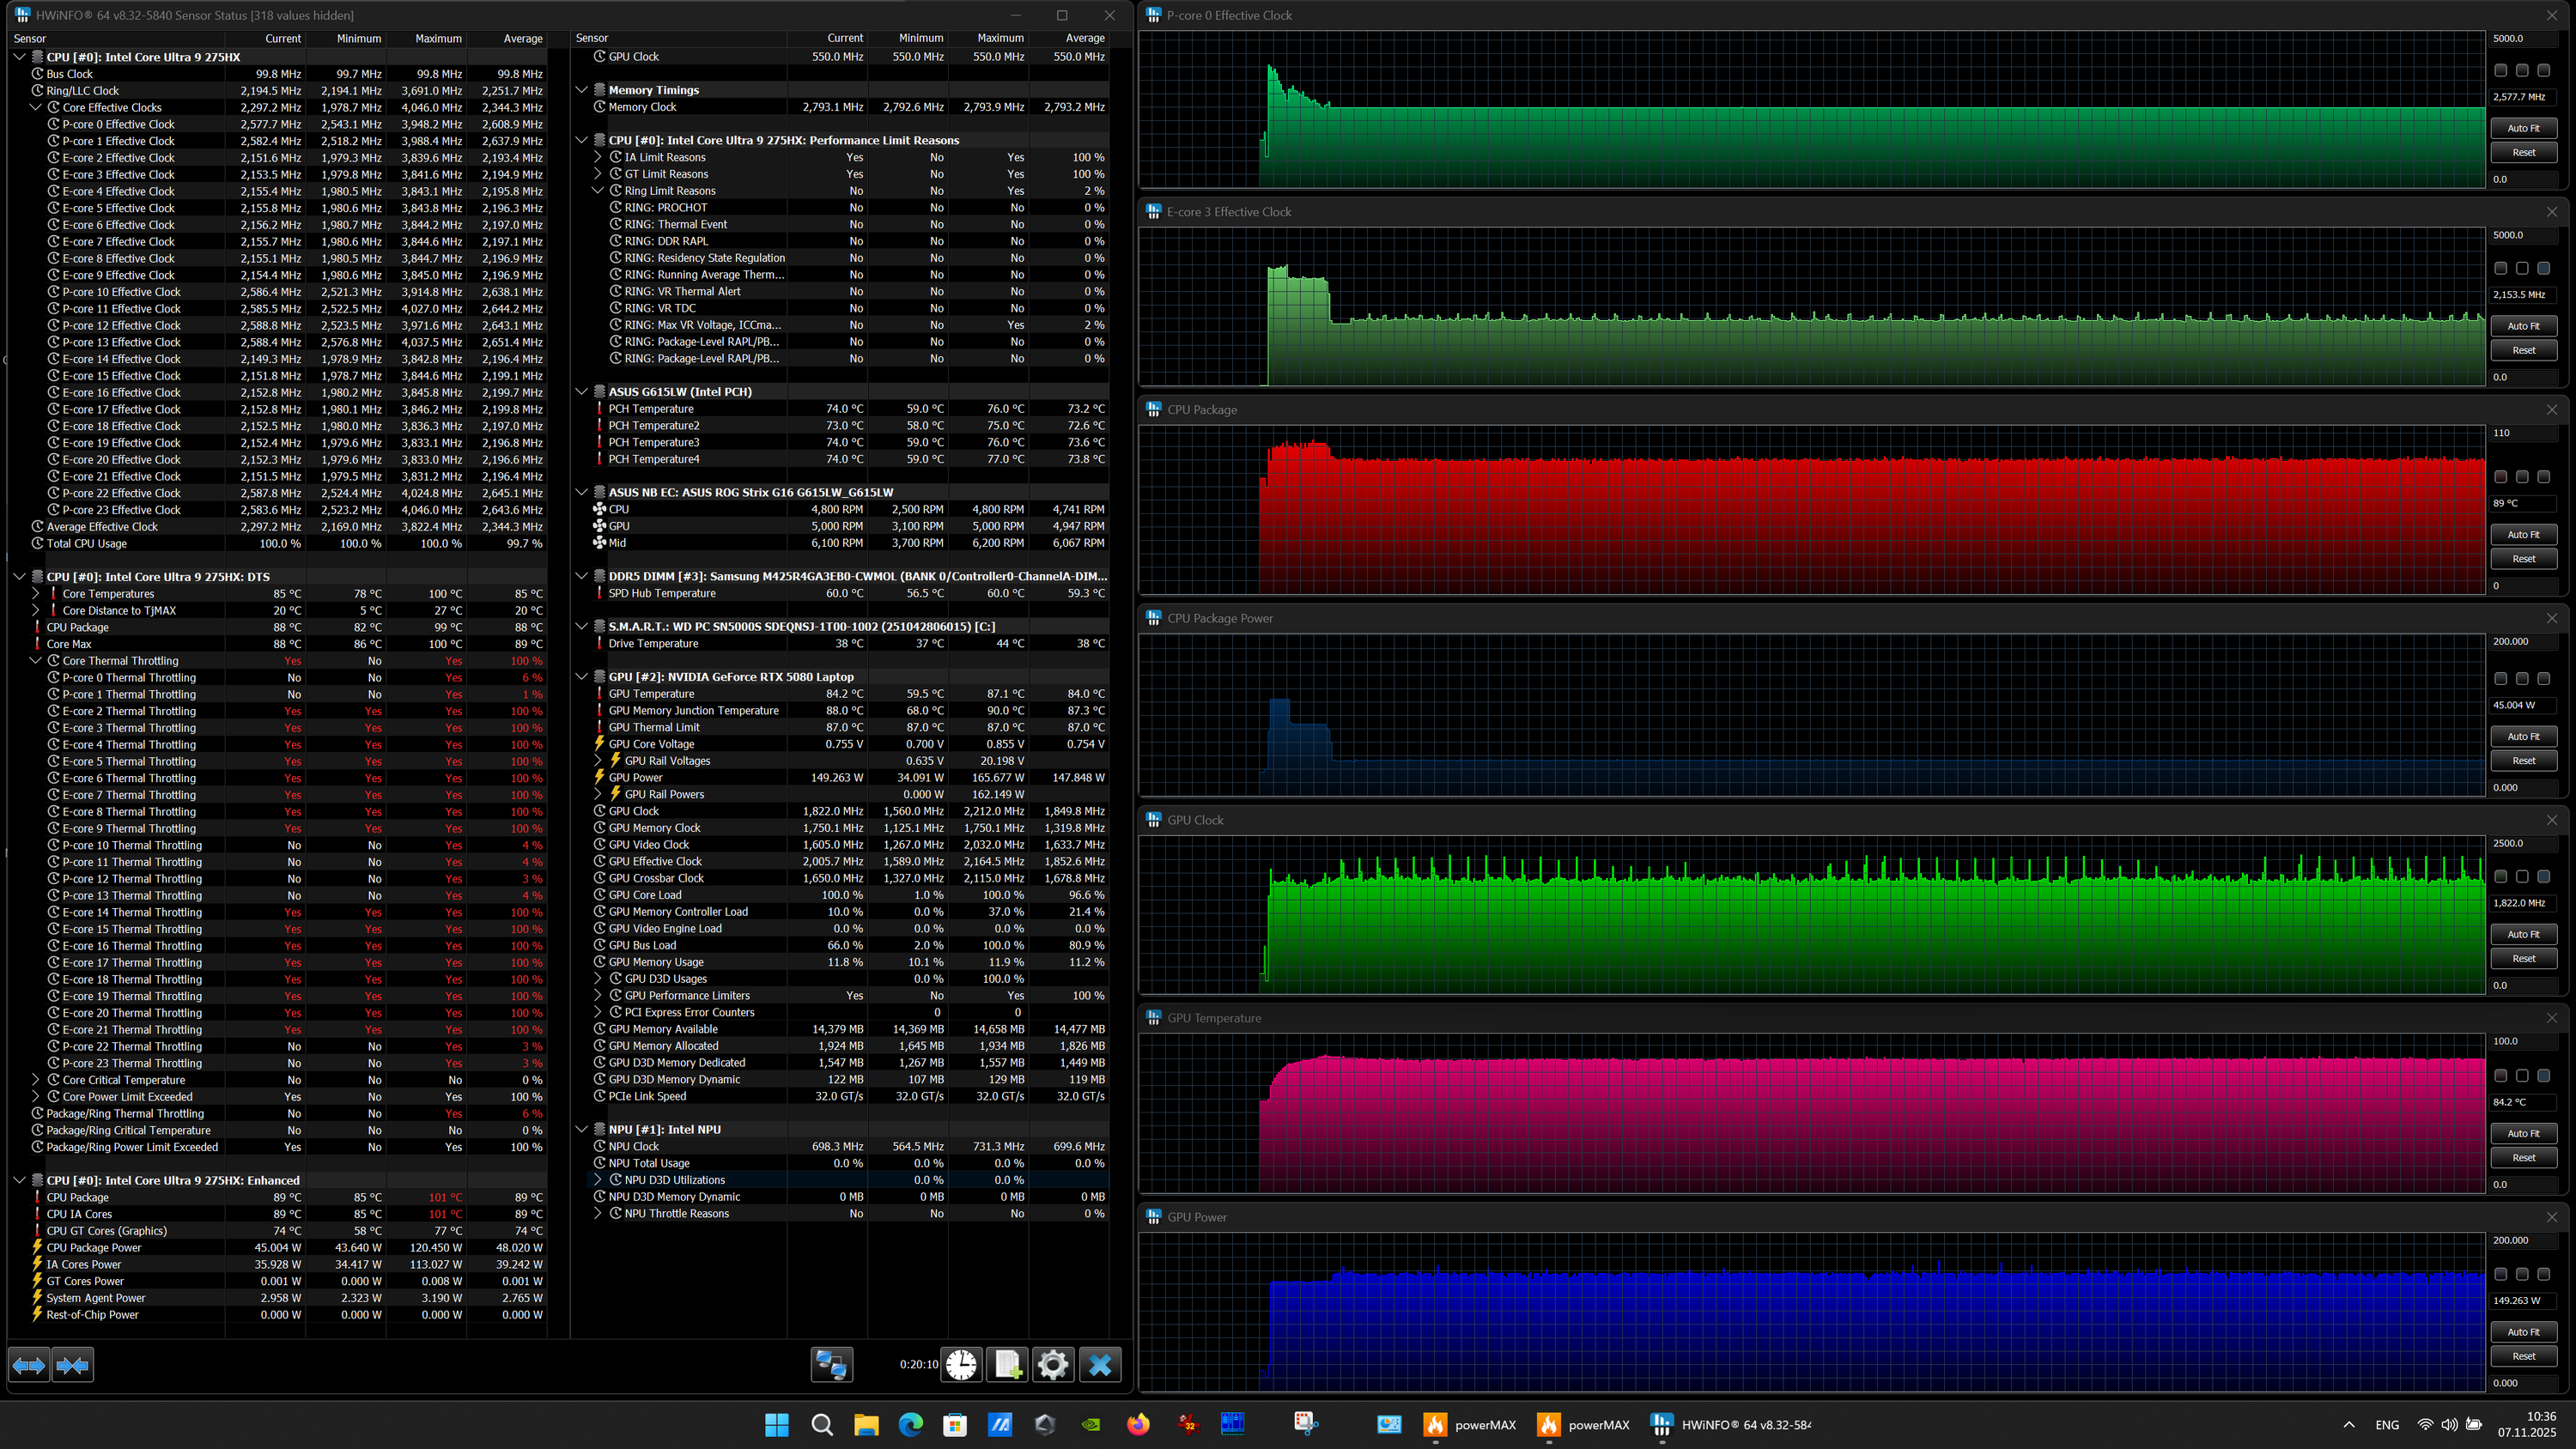This screenshot has height=1449, width=2576.
Task: Reset min/max values with clock icon
Action: tap(961, 1365)
